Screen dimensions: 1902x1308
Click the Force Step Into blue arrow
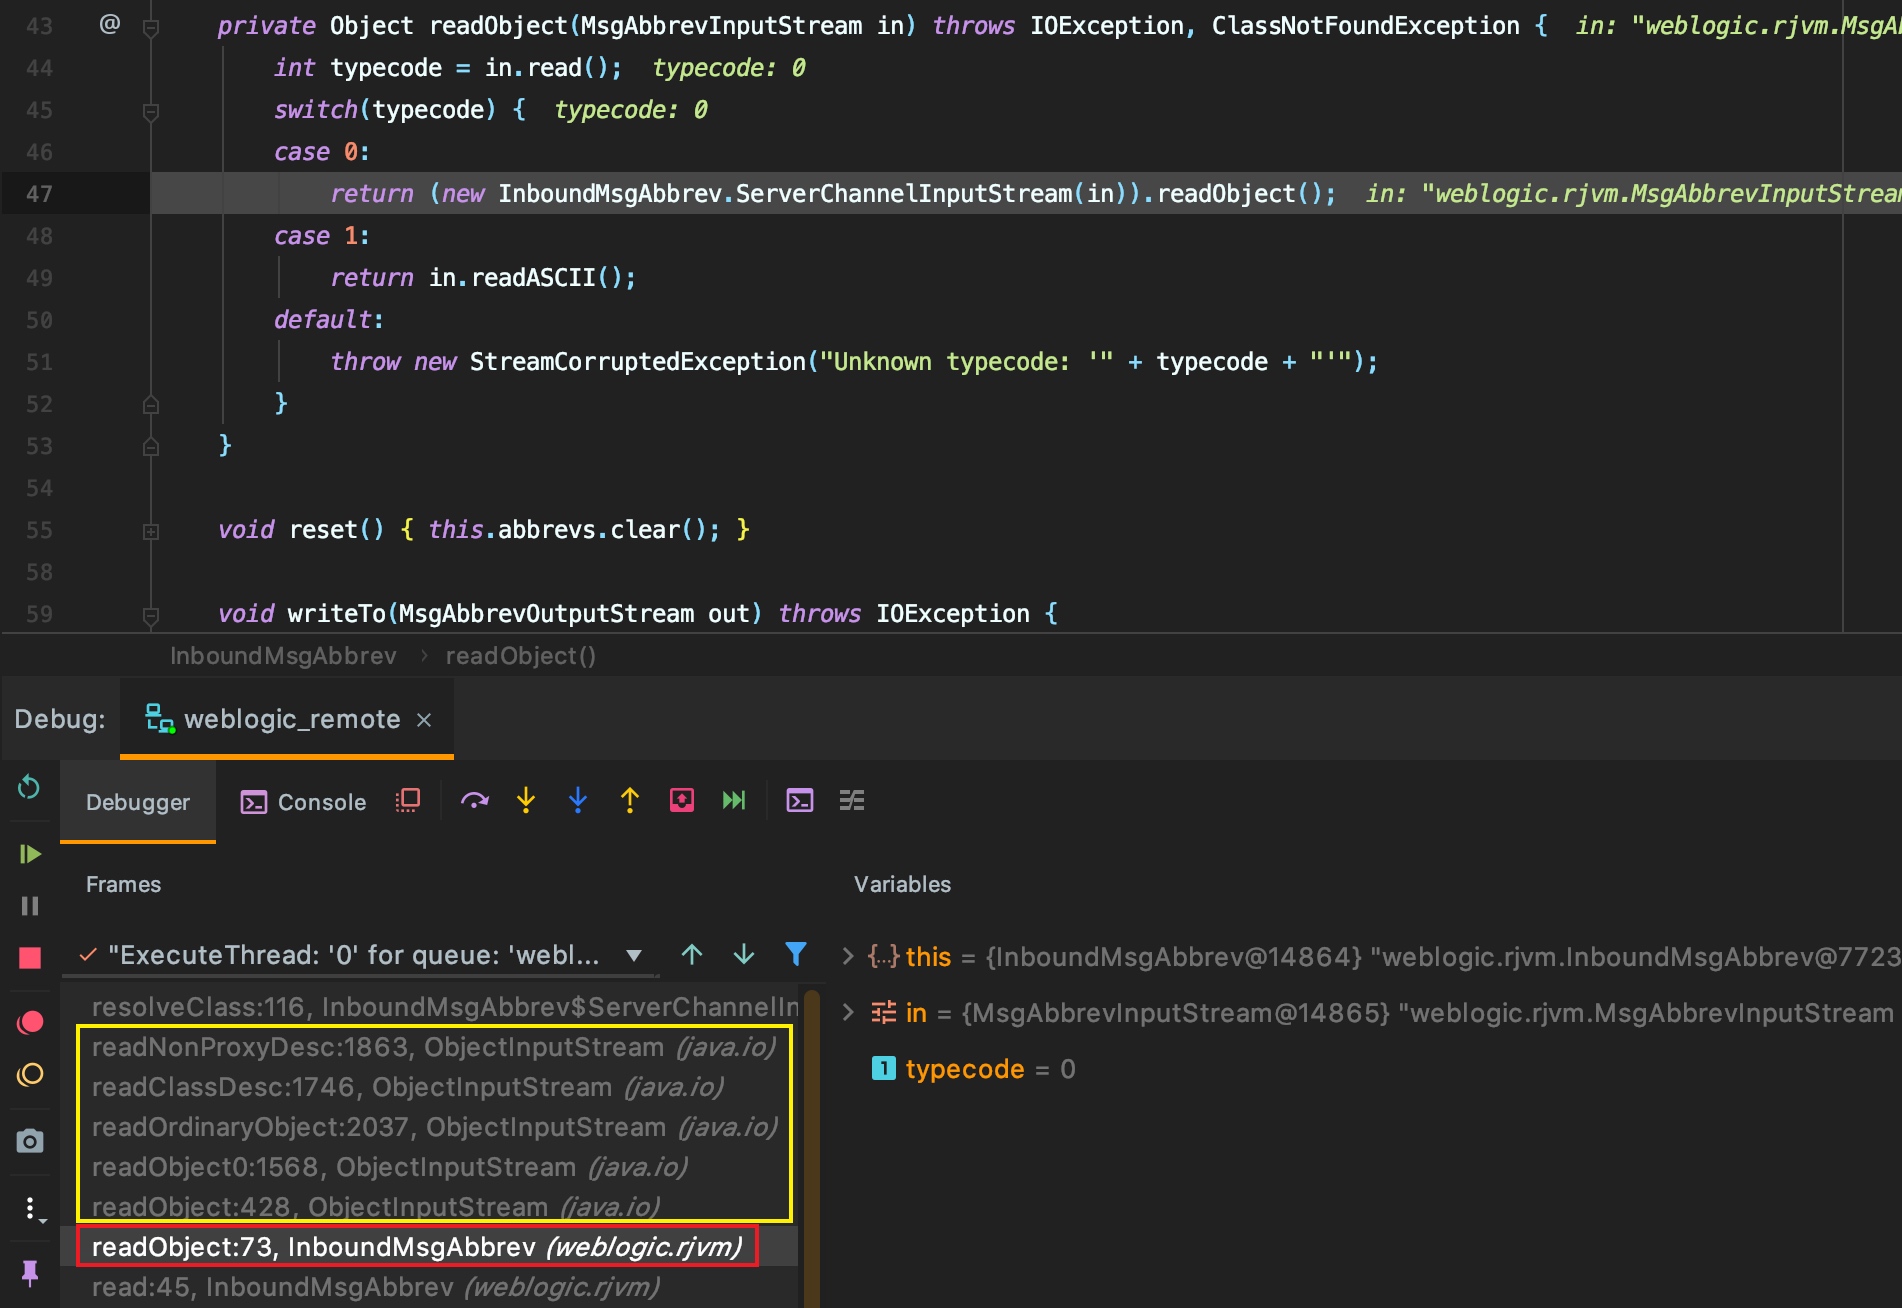[578, 801]
